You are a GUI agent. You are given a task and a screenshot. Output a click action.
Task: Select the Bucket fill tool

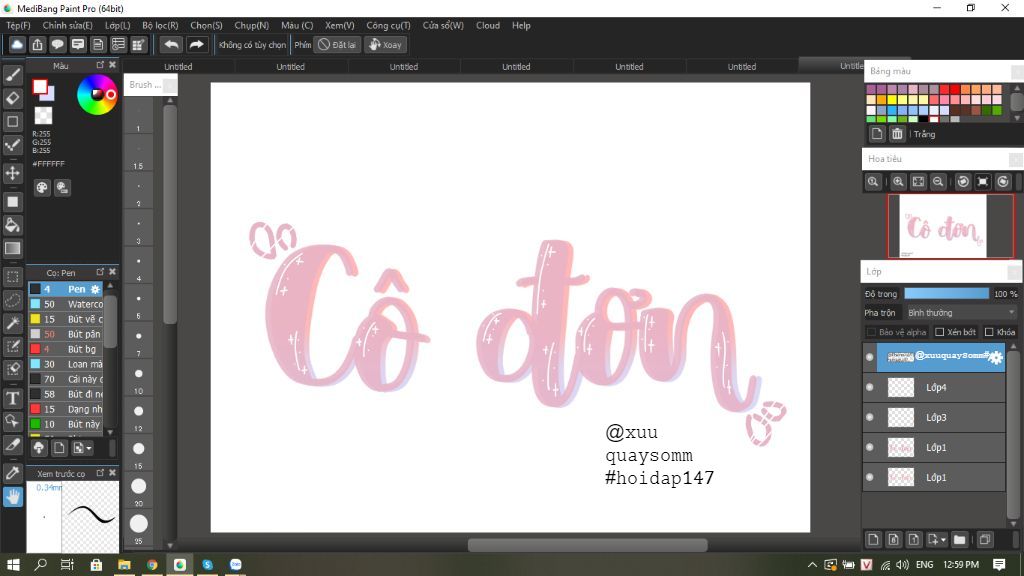(x=12, y=225)
